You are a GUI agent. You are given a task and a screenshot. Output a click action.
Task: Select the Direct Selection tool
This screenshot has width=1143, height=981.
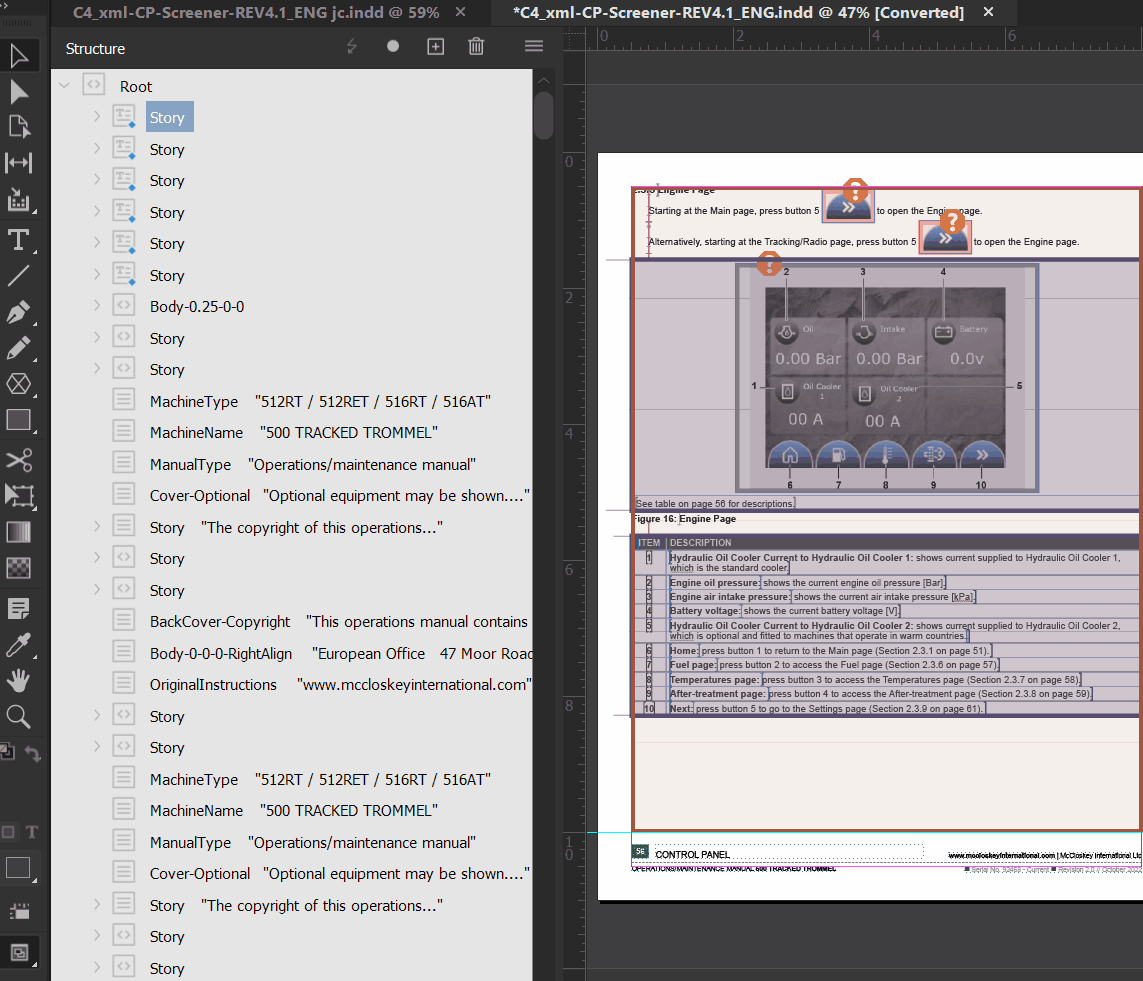pos(18,92)
